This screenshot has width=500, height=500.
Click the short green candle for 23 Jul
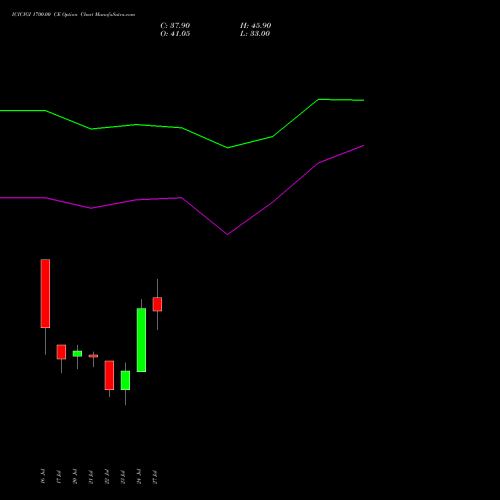[125, 380]
